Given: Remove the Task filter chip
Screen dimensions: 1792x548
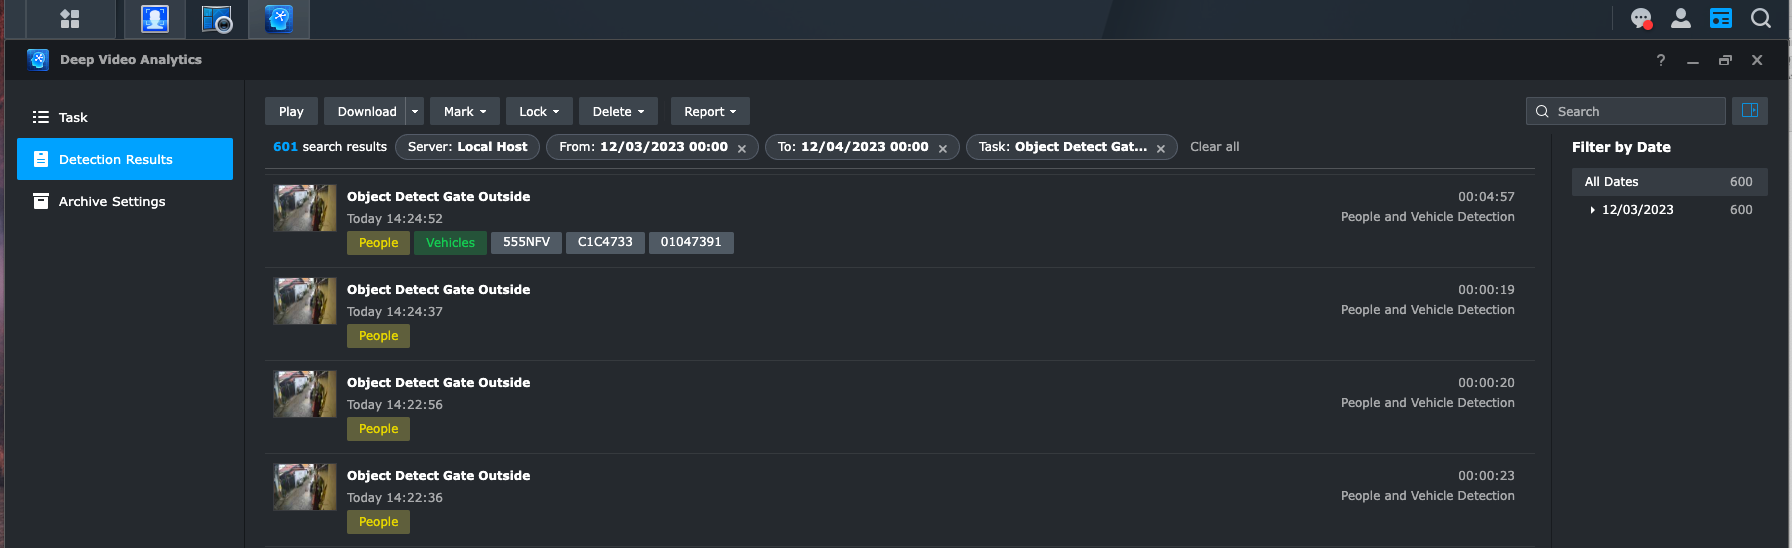Looking at the screenshot, I should coord(1161,148).
